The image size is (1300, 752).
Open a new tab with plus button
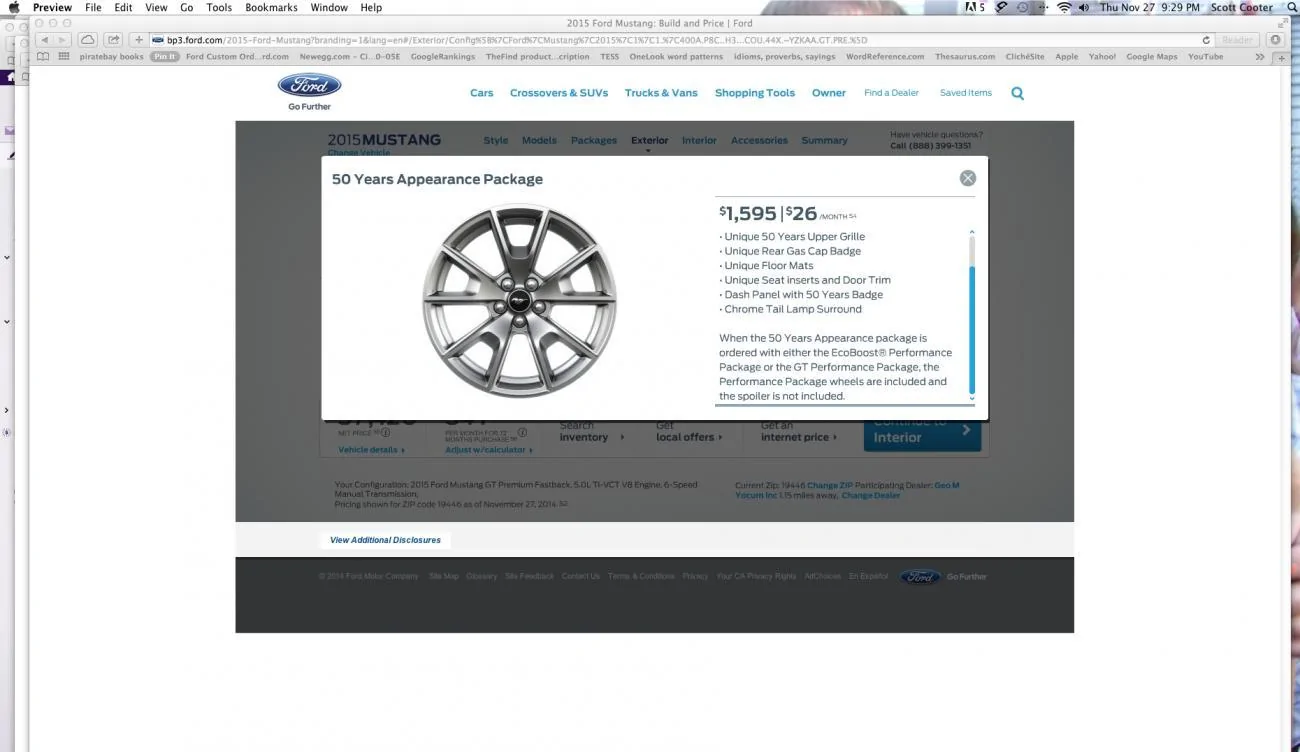[x=1282, y=57]
